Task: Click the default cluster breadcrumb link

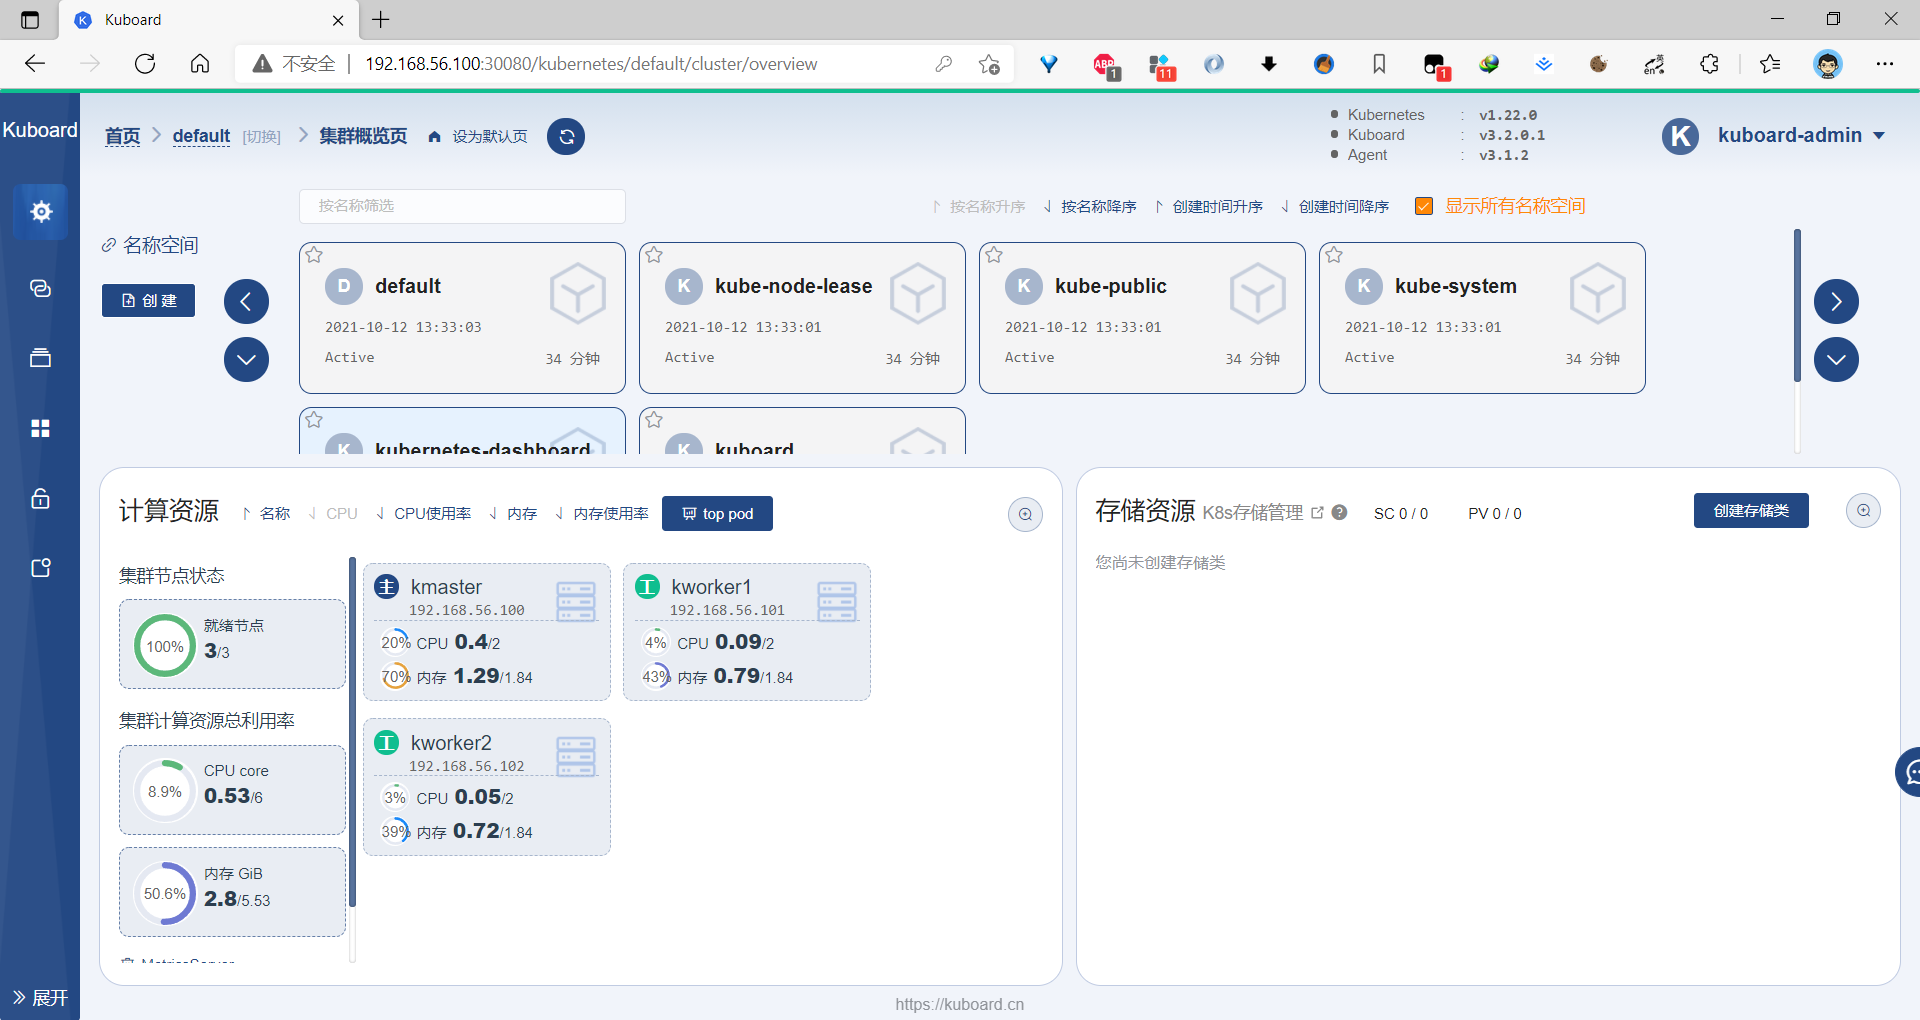Action: click(x=201, y=136)
